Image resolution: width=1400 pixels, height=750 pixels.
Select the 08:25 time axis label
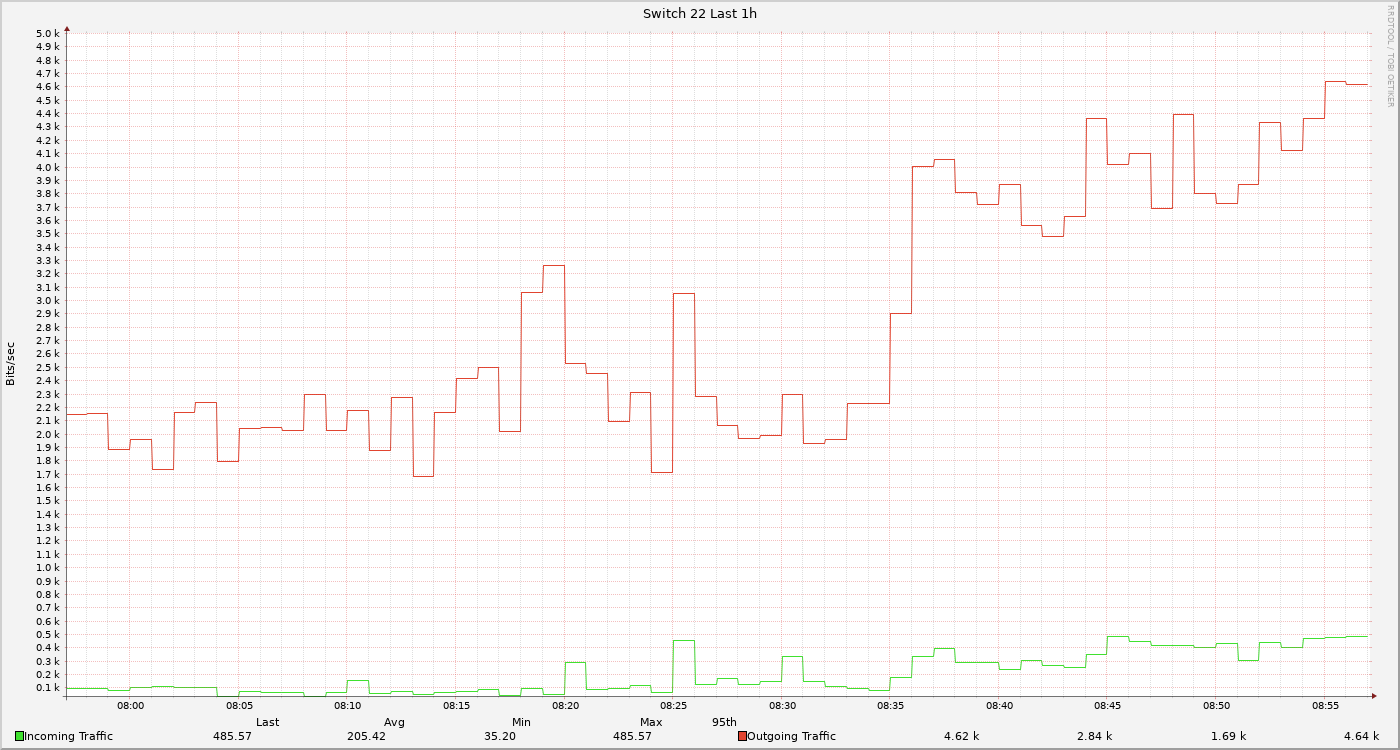(x=673, y=706)
